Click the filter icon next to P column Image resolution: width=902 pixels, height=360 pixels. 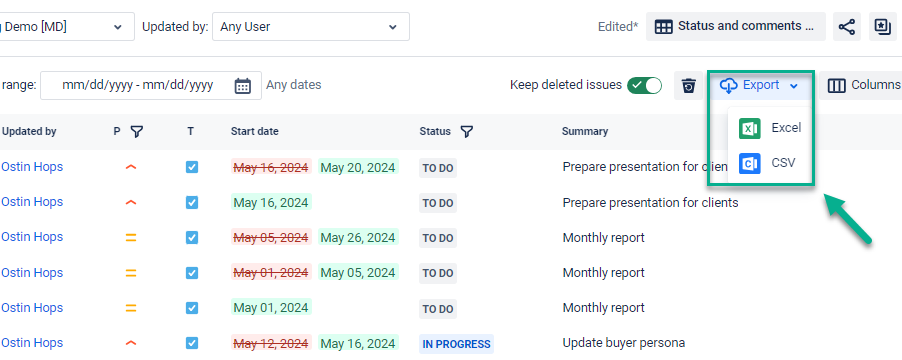pos(136,132)
